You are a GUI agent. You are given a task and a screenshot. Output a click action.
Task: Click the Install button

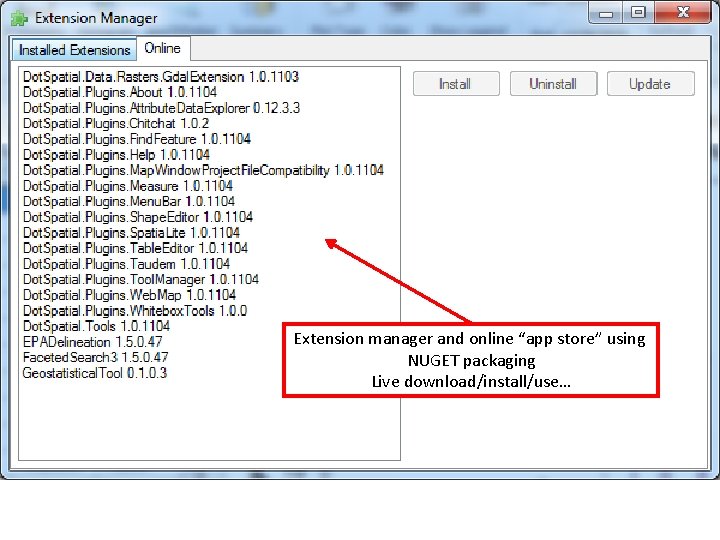point(456,84)
